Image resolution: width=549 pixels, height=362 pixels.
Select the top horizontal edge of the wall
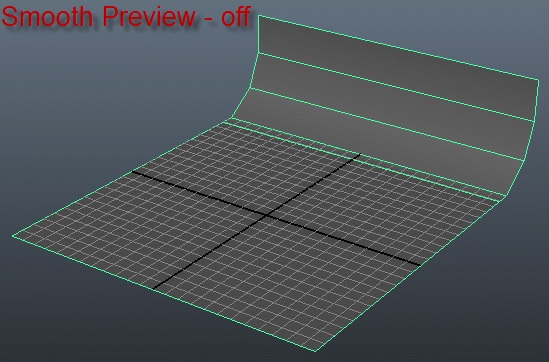click(398, 48)
